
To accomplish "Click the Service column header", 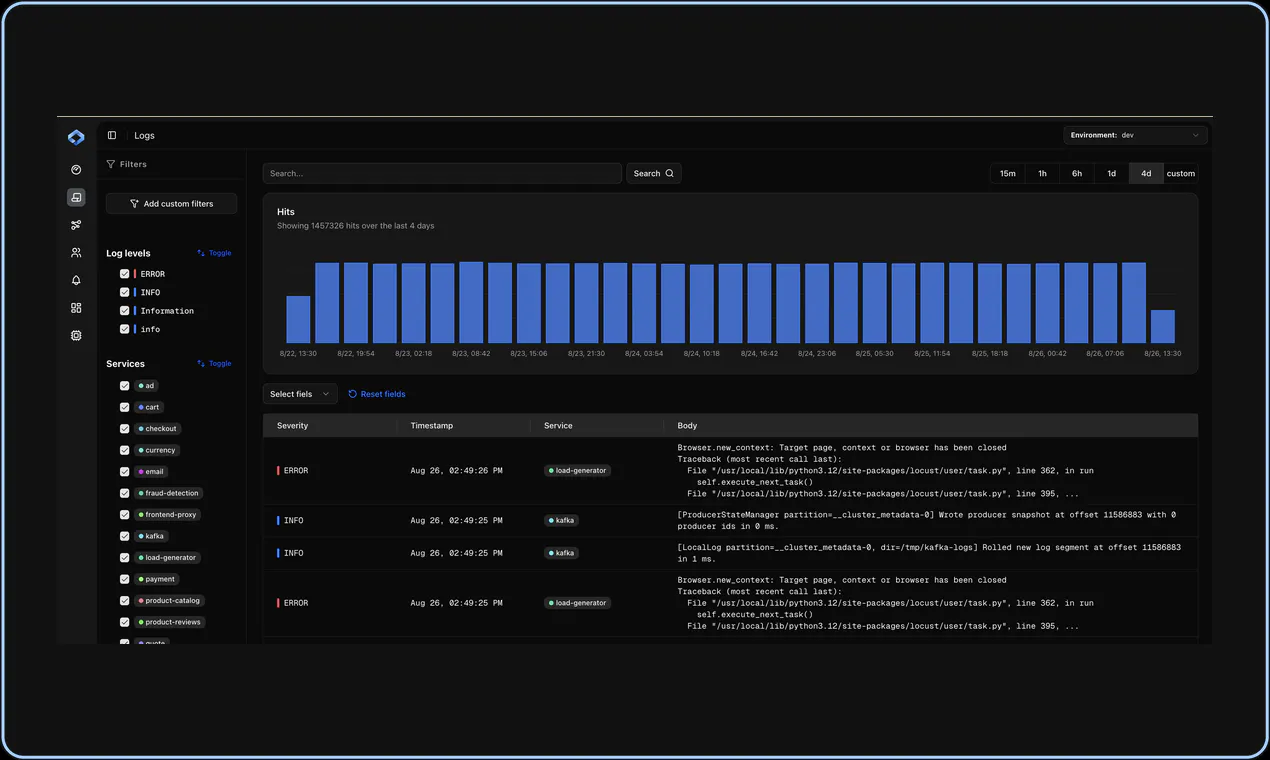I will pos(558,426).
